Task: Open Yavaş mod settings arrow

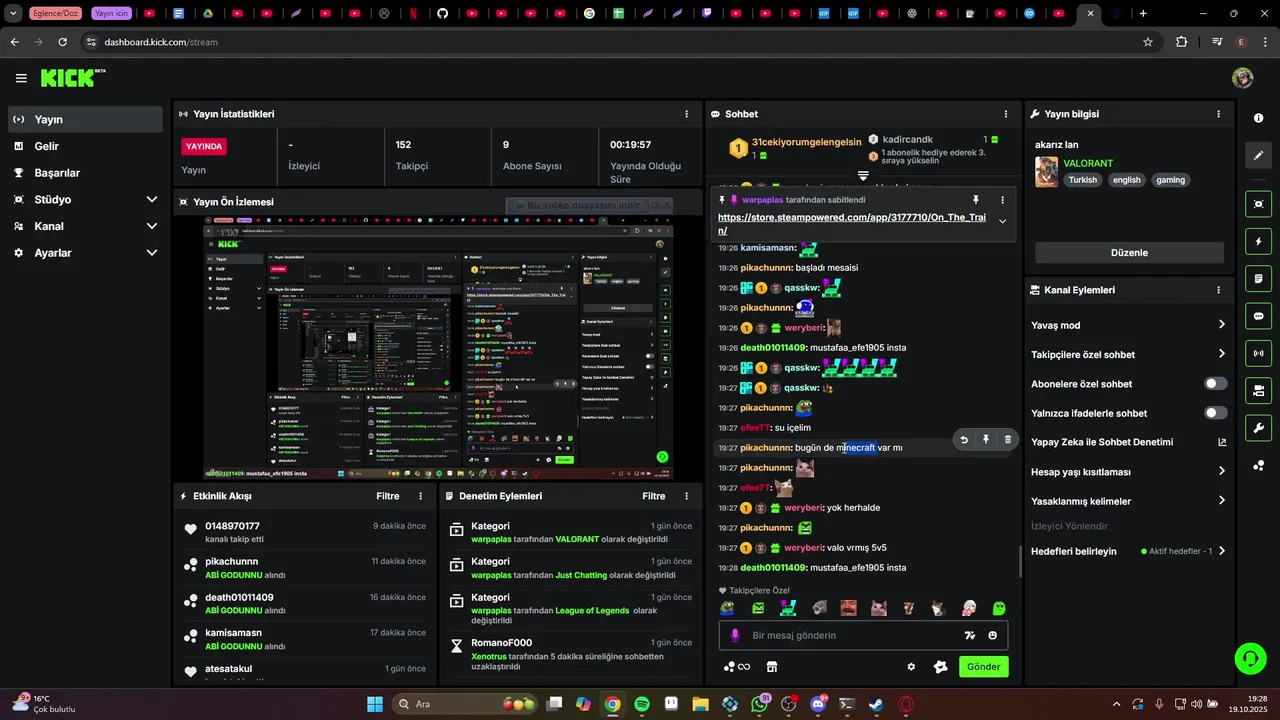Action: click(1222, 325)
